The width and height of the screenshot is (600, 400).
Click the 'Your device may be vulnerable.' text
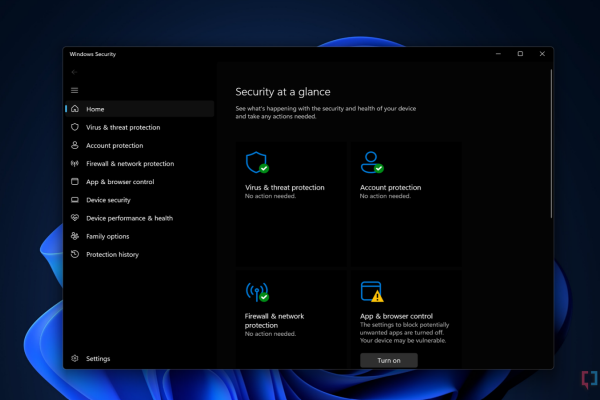tap(403, 340)
